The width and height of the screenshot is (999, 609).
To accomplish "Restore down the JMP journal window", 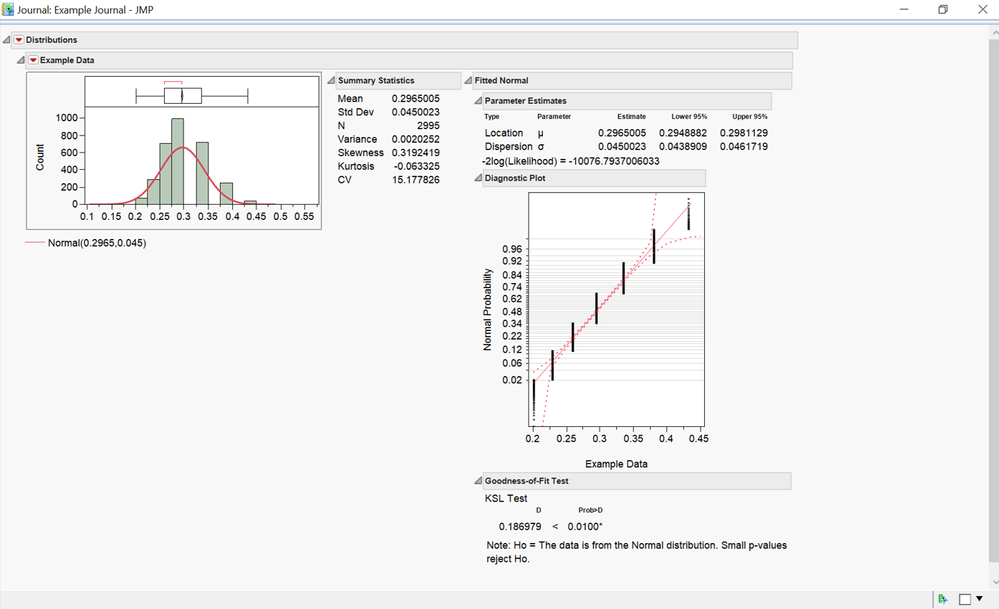I will [943, 10].
